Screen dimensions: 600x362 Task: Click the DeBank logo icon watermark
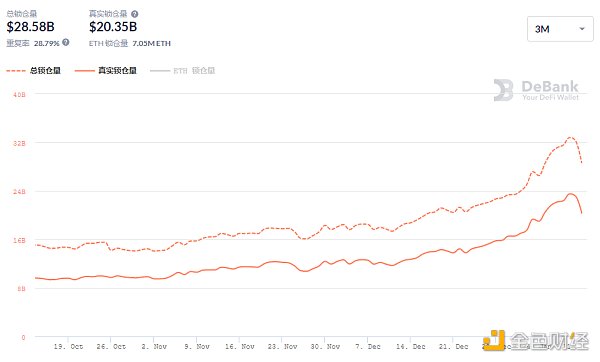coord(504,90)
